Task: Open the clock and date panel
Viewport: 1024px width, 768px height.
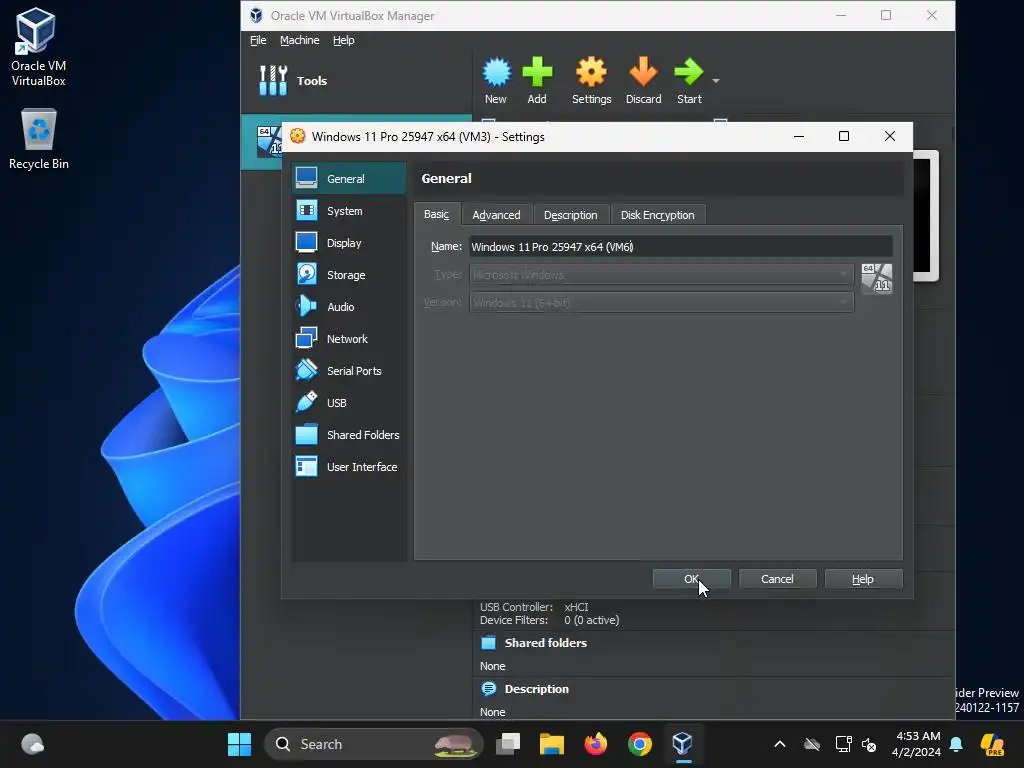Action: (916, 744)
